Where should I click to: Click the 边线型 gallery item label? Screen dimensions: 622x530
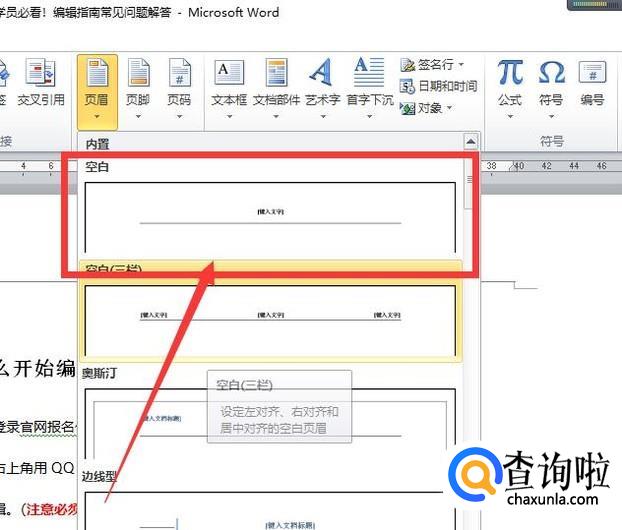(x=100, y=476)
